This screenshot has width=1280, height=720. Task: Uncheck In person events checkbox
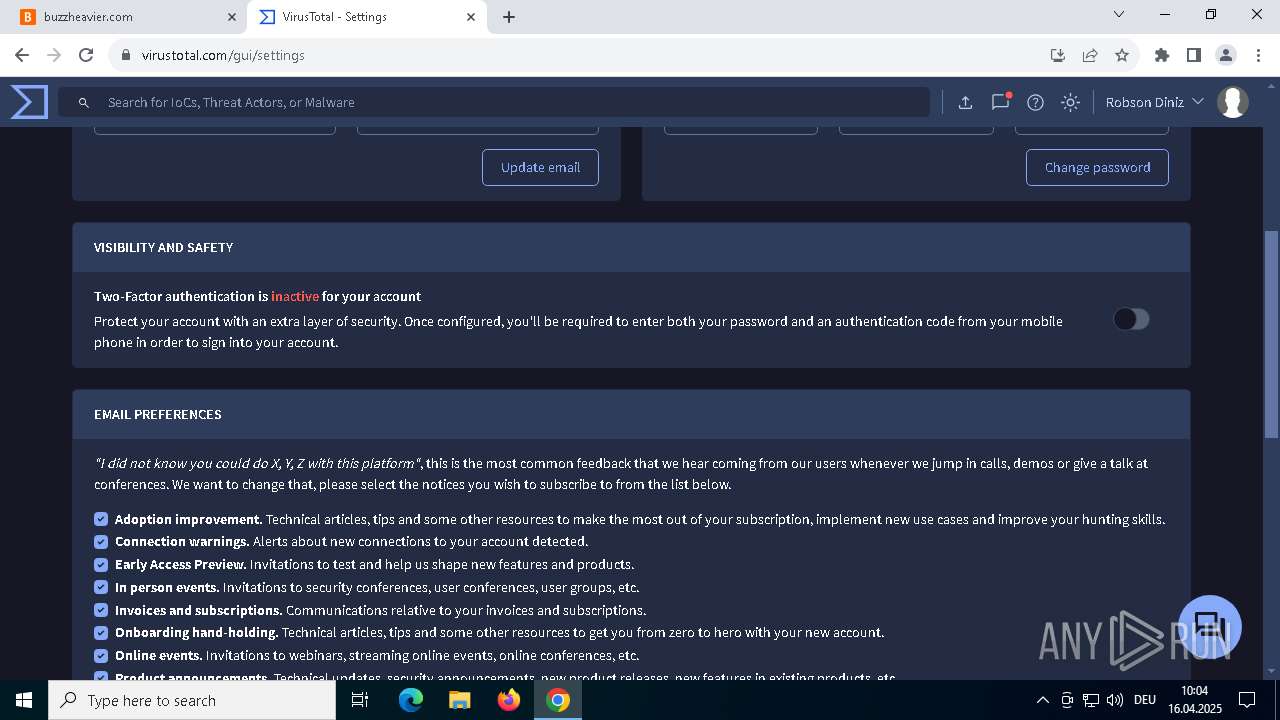pos(101,587)
